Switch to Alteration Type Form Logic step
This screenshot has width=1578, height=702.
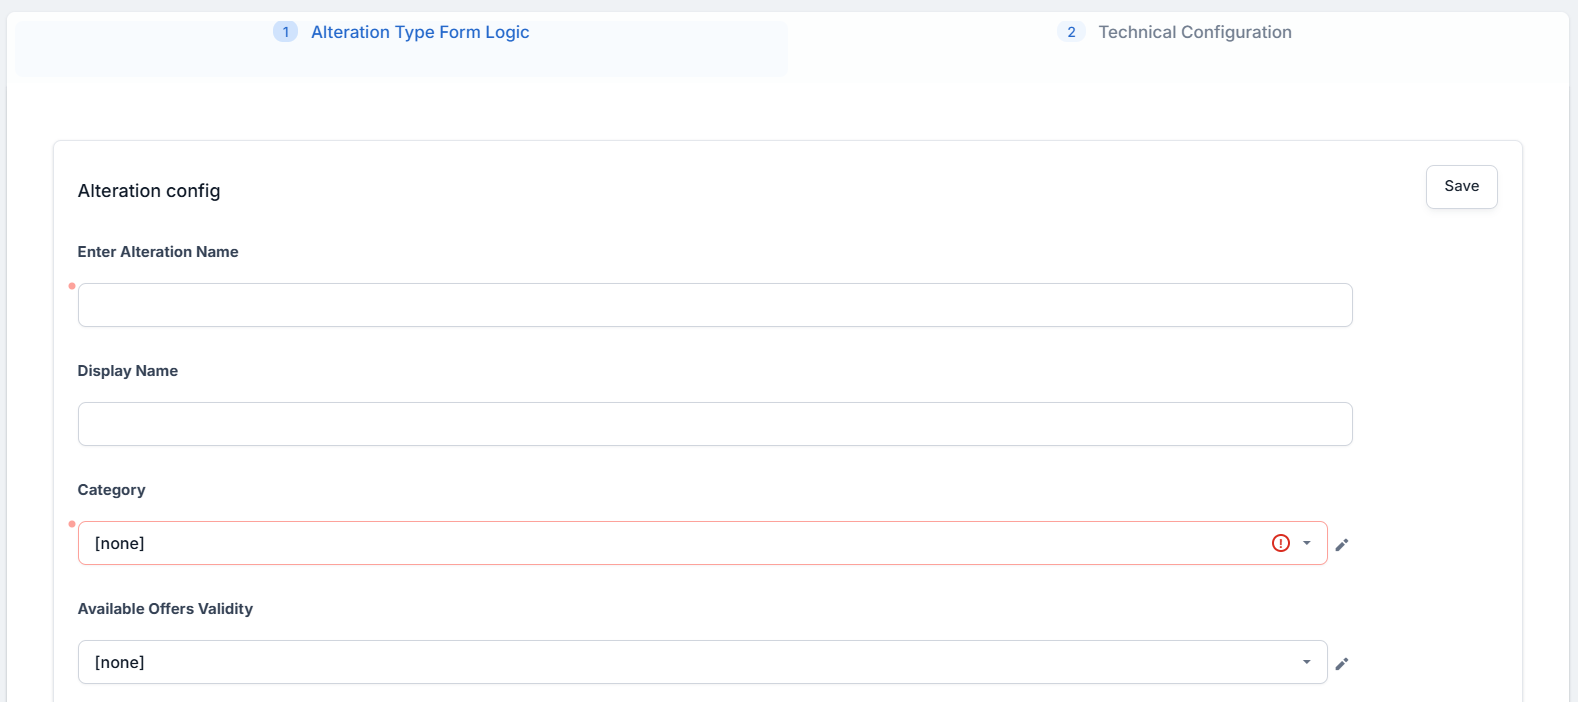point(420,32)
